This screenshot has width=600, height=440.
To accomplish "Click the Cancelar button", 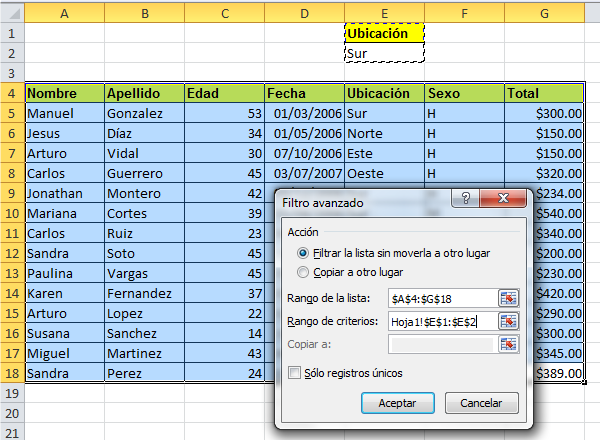I will point(481,403).
